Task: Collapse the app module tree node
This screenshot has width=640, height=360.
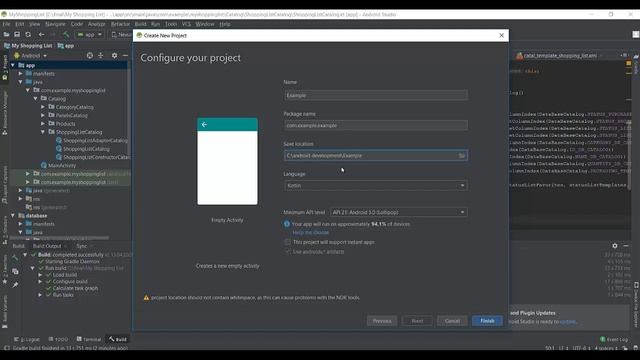Action: pos(13,65)
